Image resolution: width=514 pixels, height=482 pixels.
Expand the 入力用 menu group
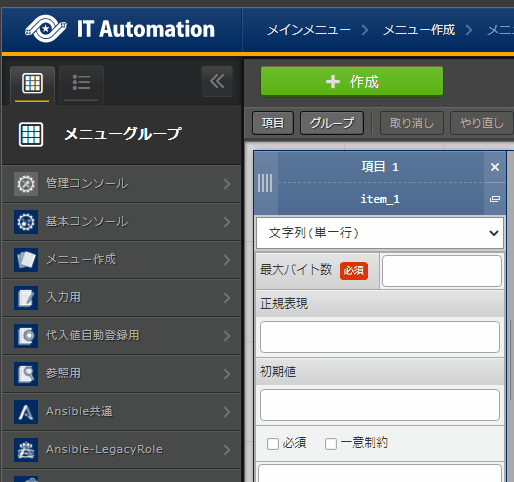pyautogui.click(x=121, y=298)
